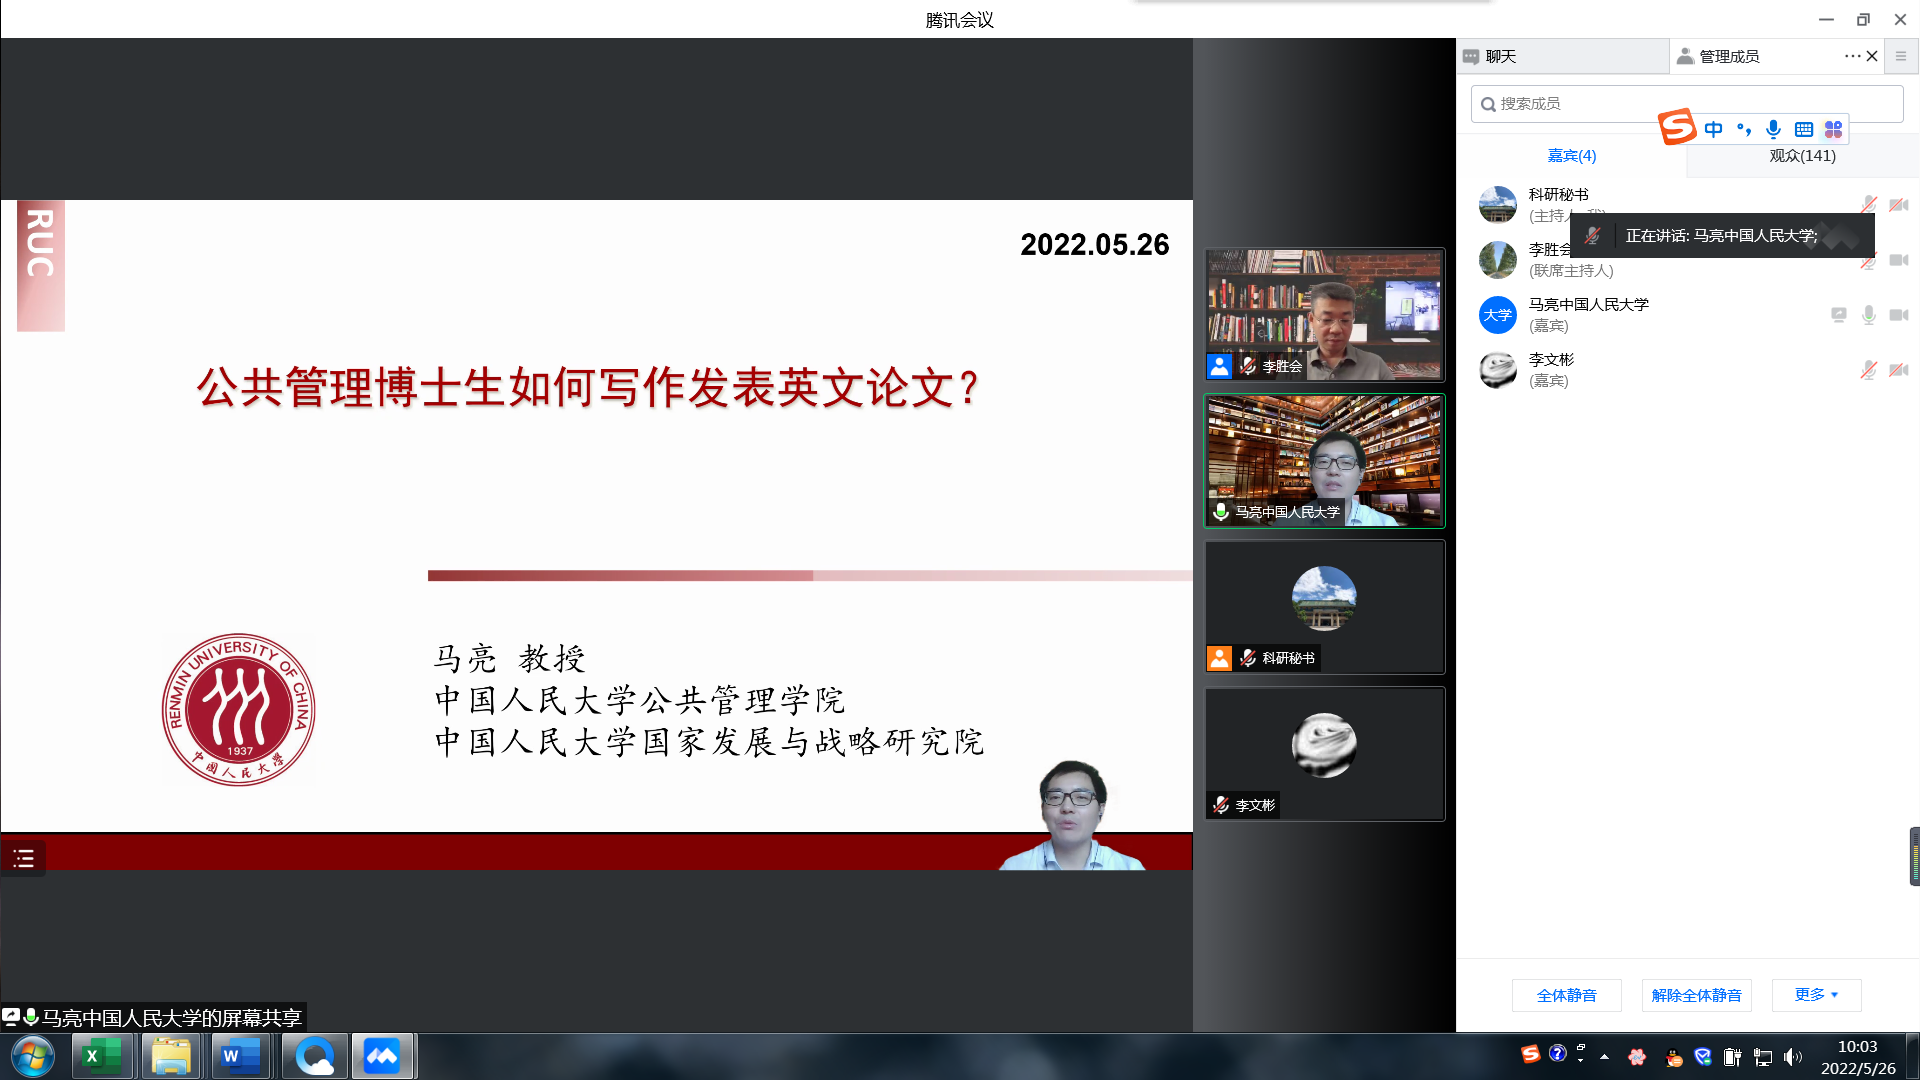This screenshot has width=1920, height=1080.
Task: Click the volume level bar at right edge
Action: (1914, 857)
